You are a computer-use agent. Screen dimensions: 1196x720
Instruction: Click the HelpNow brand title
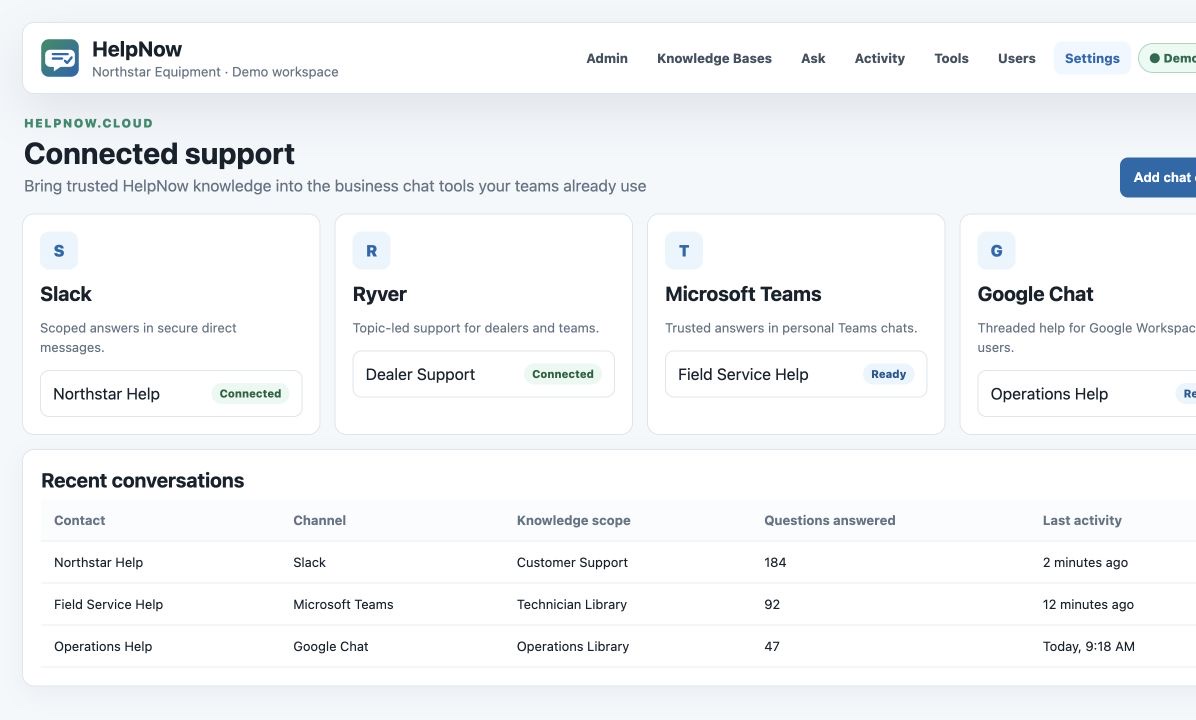pyautogui.click(x=137, y=49)
